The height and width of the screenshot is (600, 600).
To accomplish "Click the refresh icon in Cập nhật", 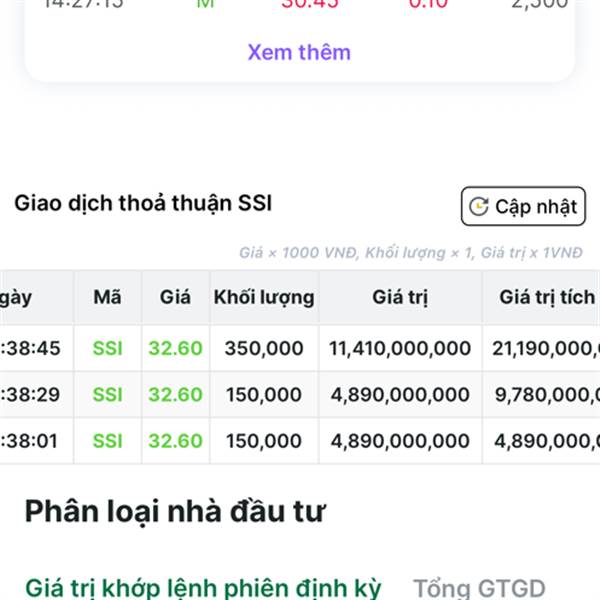I will (x=479, y=207).
